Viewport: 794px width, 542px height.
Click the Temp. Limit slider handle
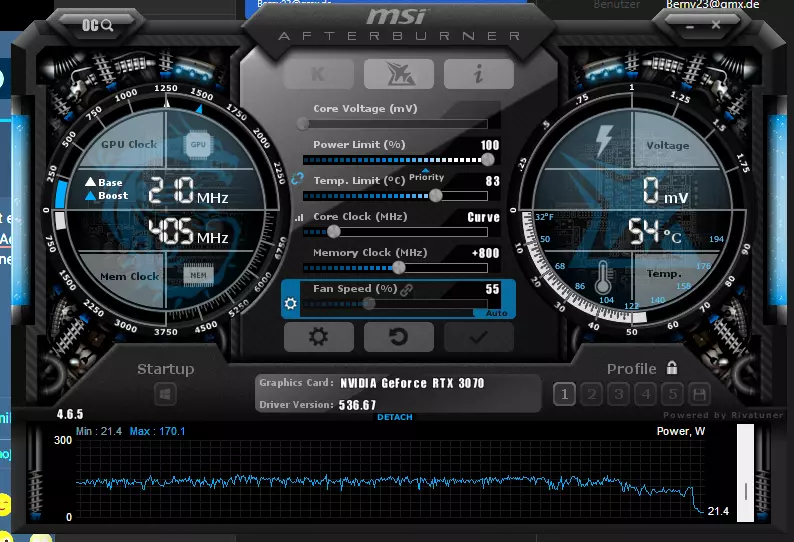pyautogui.click(x=435, y=196)
